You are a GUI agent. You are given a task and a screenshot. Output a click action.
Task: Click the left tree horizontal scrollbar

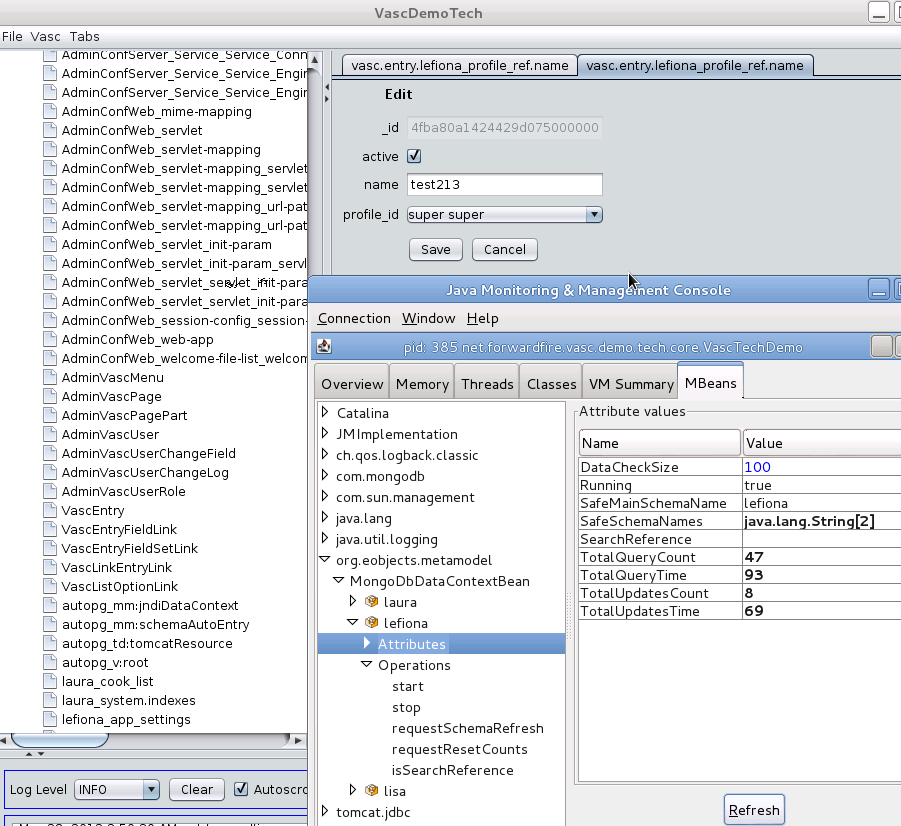pos(150,740)
